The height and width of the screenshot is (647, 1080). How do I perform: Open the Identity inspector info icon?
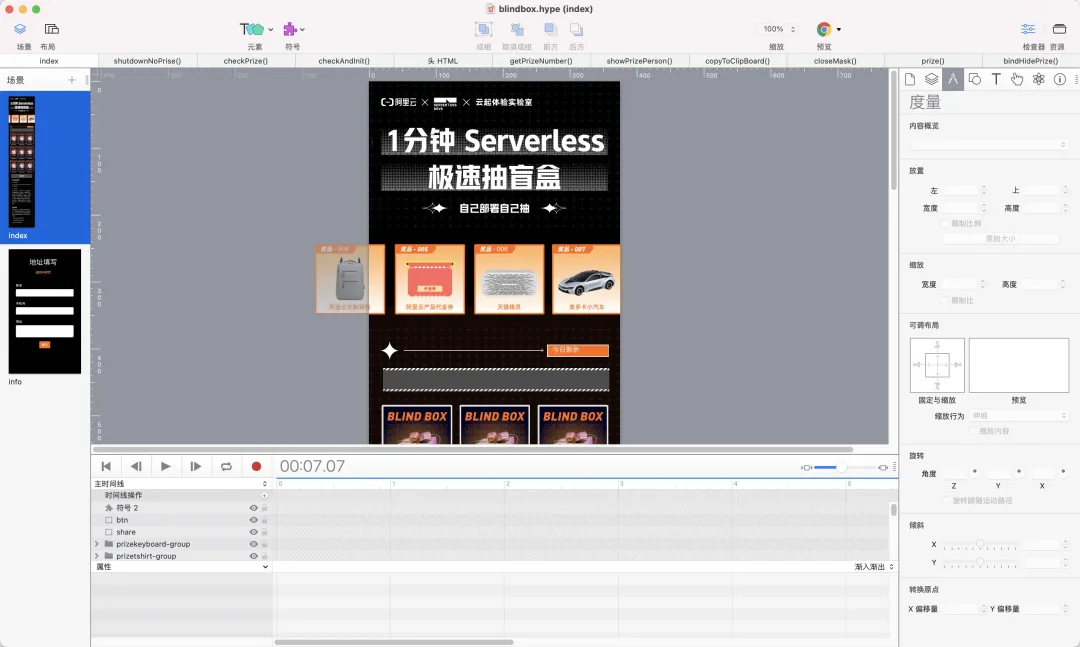pyautogui.click(x=1060, y=79)
